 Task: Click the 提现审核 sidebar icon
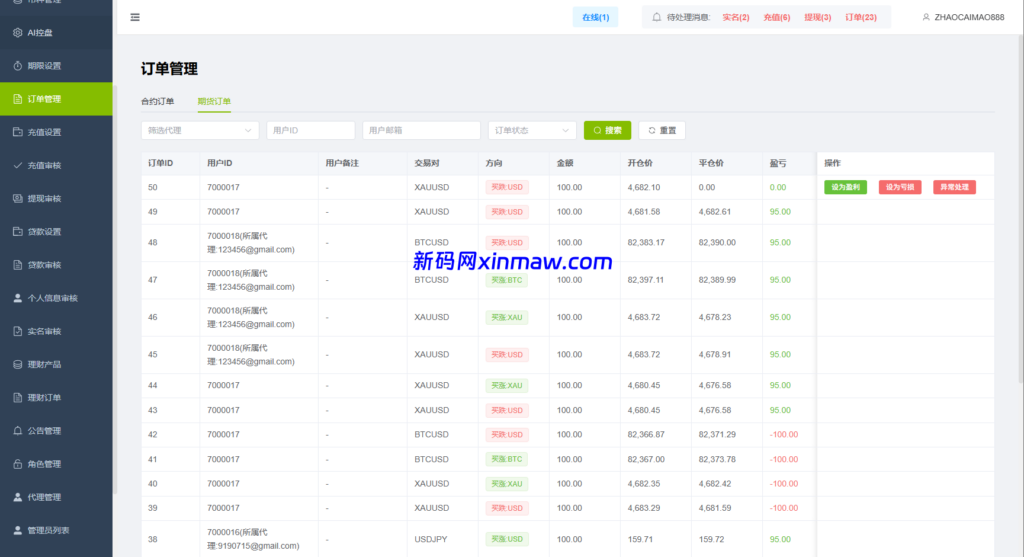coord(18,199)
